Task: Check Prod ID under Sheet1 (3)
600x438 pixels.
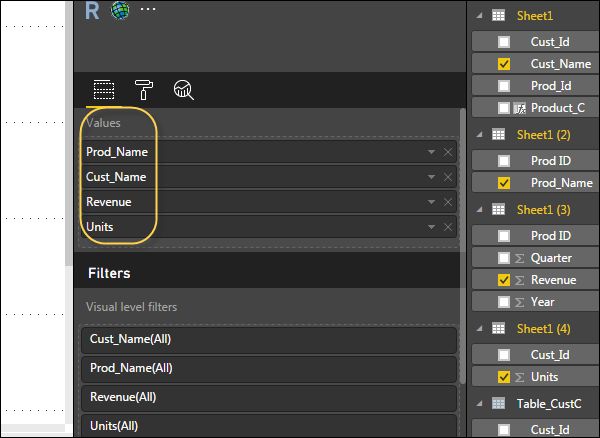Action: pos(504,236)
